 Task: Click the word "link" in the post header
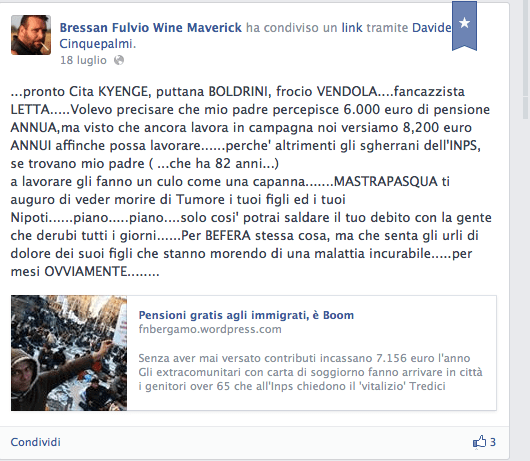[x=352, y=27]
